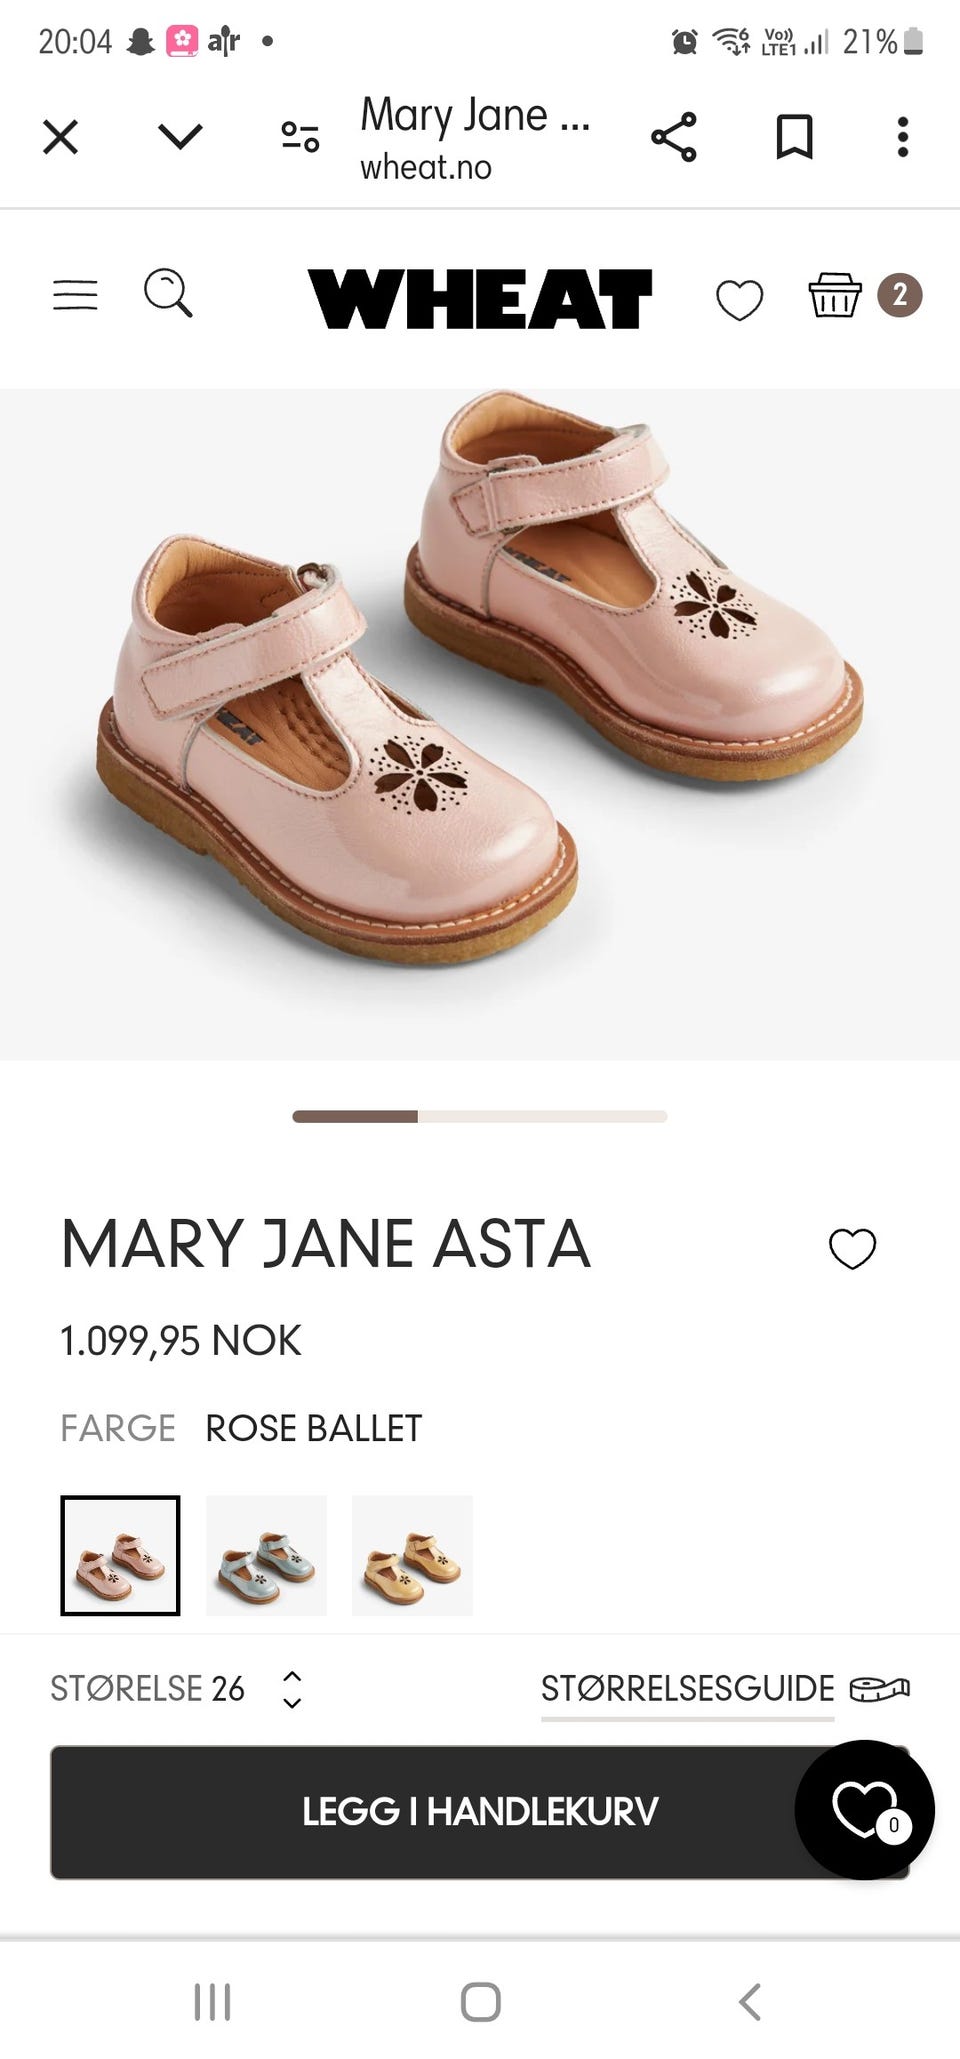Add Mary Jane Asta to favorites heart
The height and width of the screenshot is (2059, 960).
coord(852,1248)
